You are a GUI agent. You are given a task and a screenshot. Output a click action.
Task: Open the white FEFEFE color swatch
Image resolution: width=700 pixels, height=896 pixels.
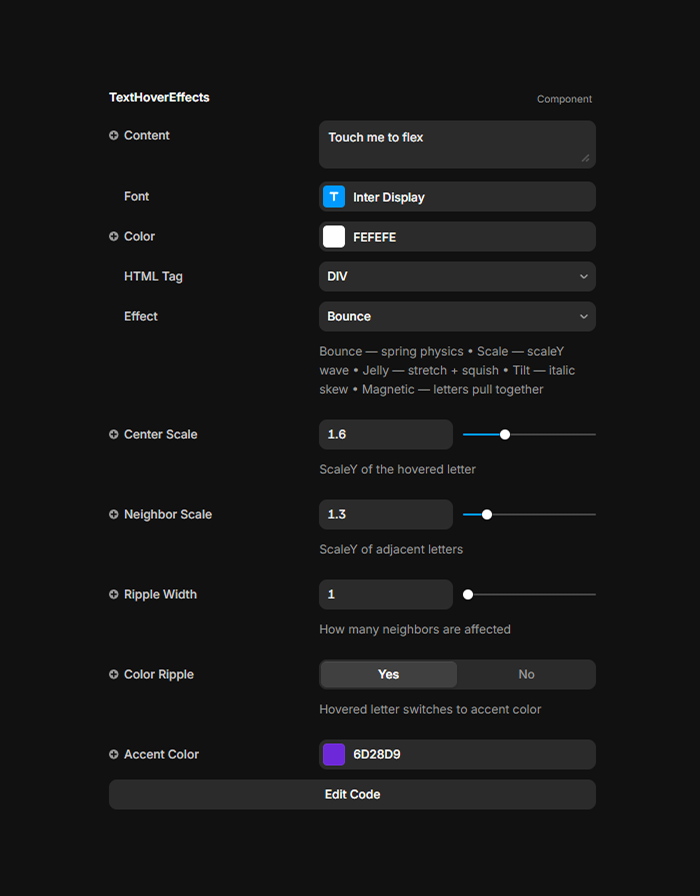coord(334,236)
